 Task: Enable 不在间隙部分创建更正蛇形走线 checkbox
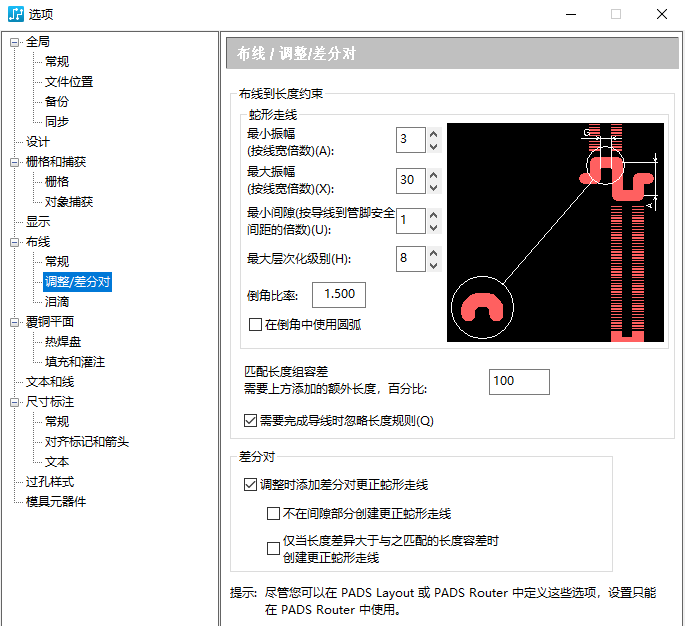pos(273,513)
